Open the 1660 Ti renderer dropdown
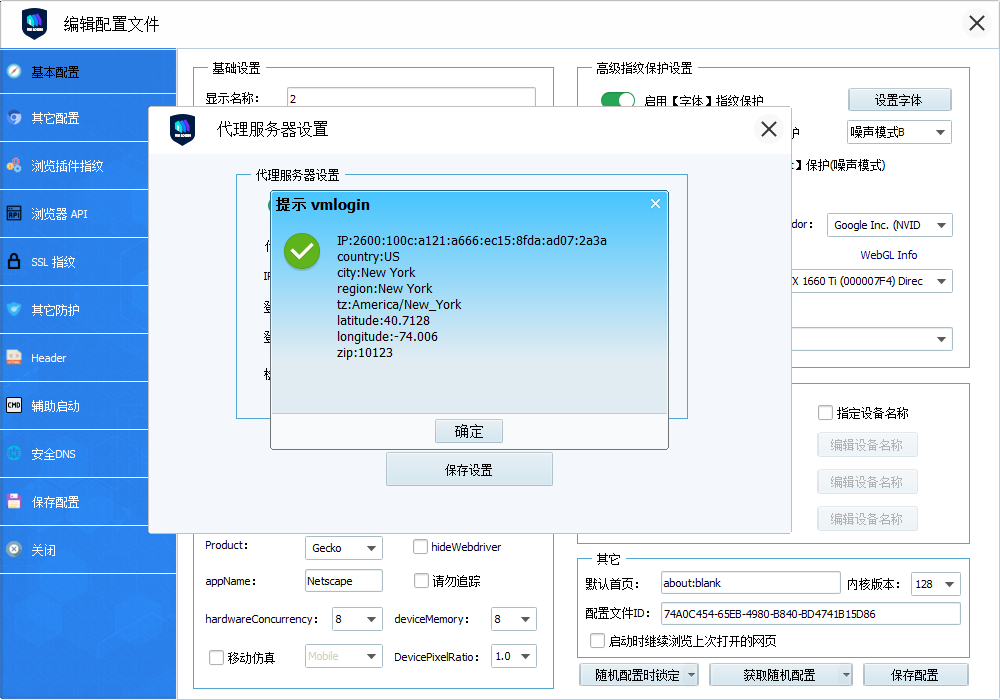This screenshot has width=1000, height=700. point(872,281)
